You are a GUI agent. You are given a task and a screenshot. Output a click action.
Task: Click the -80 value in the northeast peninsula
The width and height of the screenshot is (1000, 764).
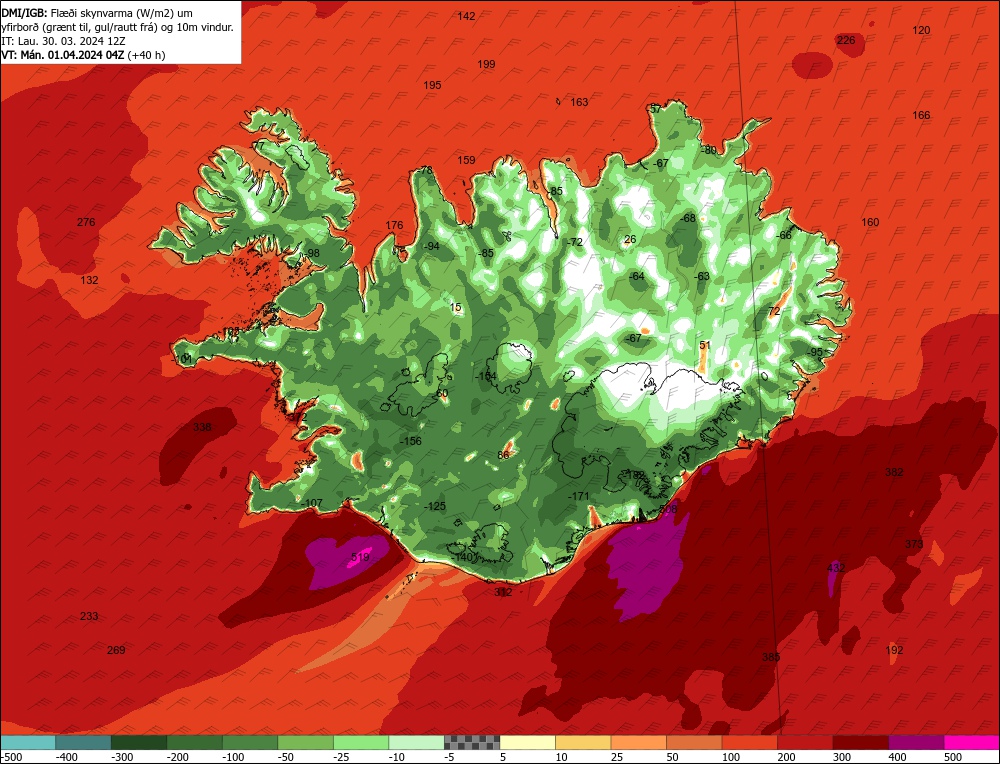pos(709,151)
